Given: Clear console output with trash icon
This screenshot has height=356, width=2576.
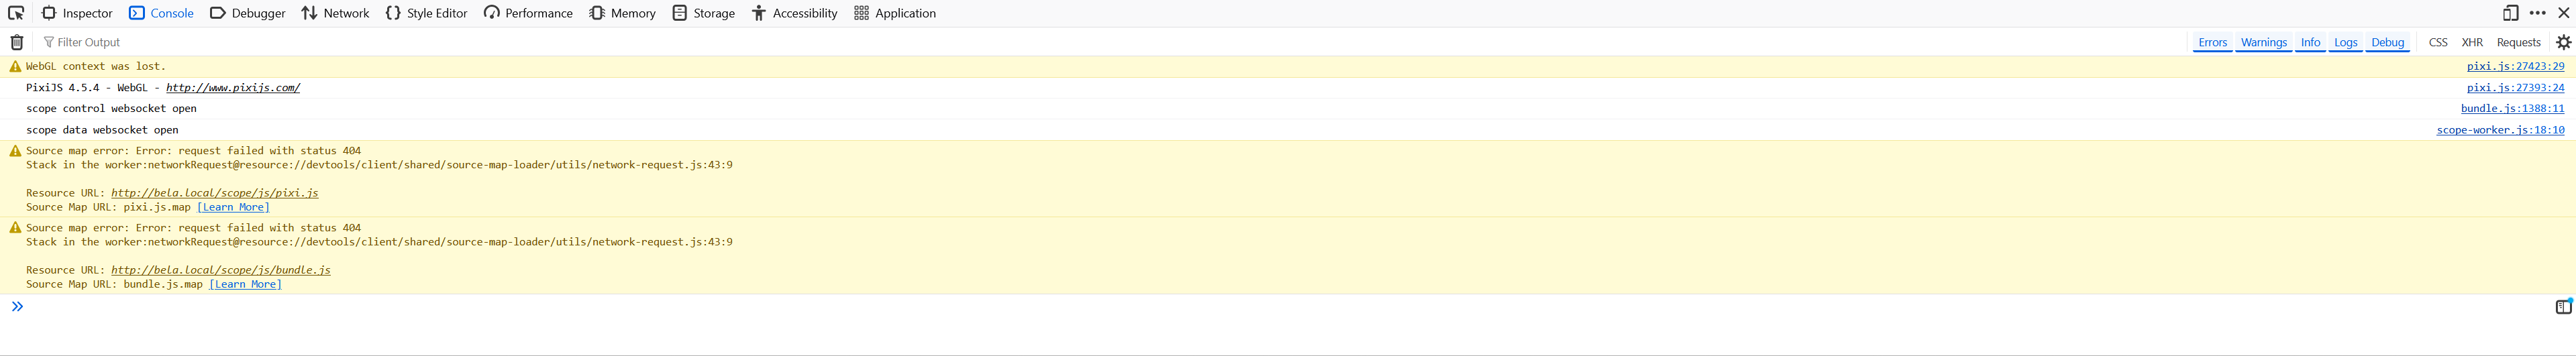Looking at the screenshot, I should tap(17, 42).
